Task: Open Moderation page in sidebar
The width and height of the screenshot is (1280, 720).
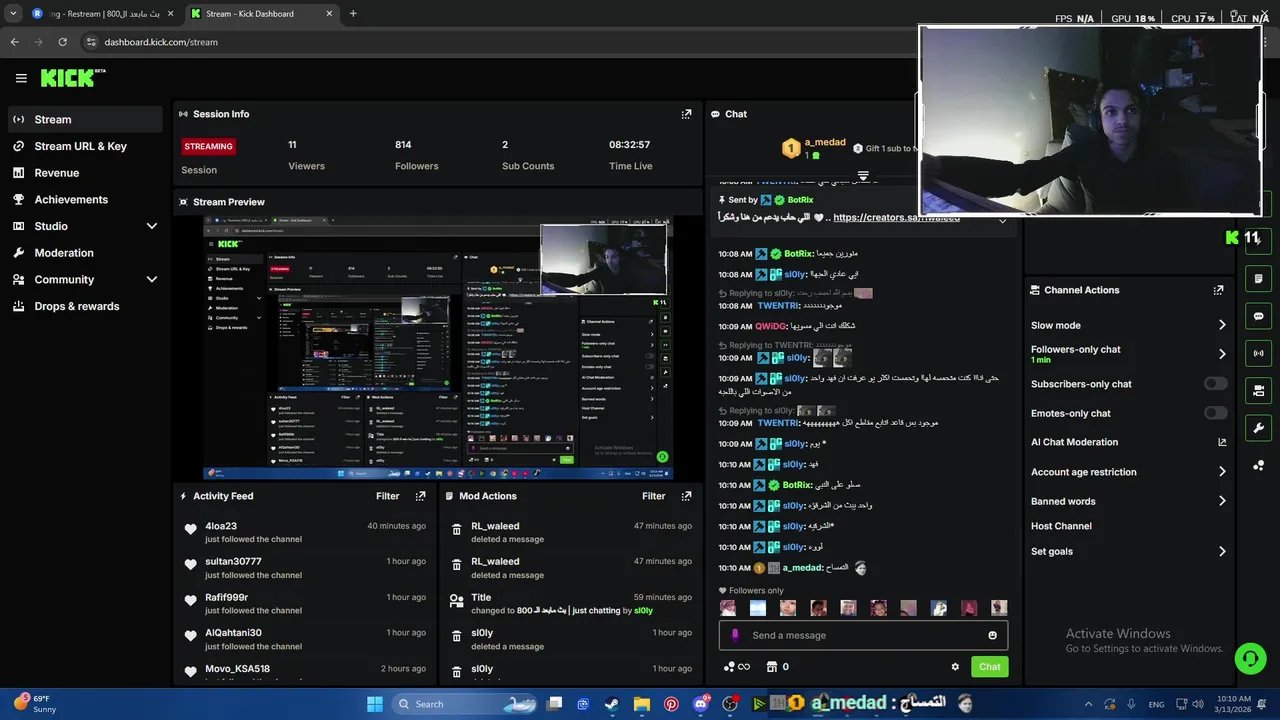Action: coord(85,253)
